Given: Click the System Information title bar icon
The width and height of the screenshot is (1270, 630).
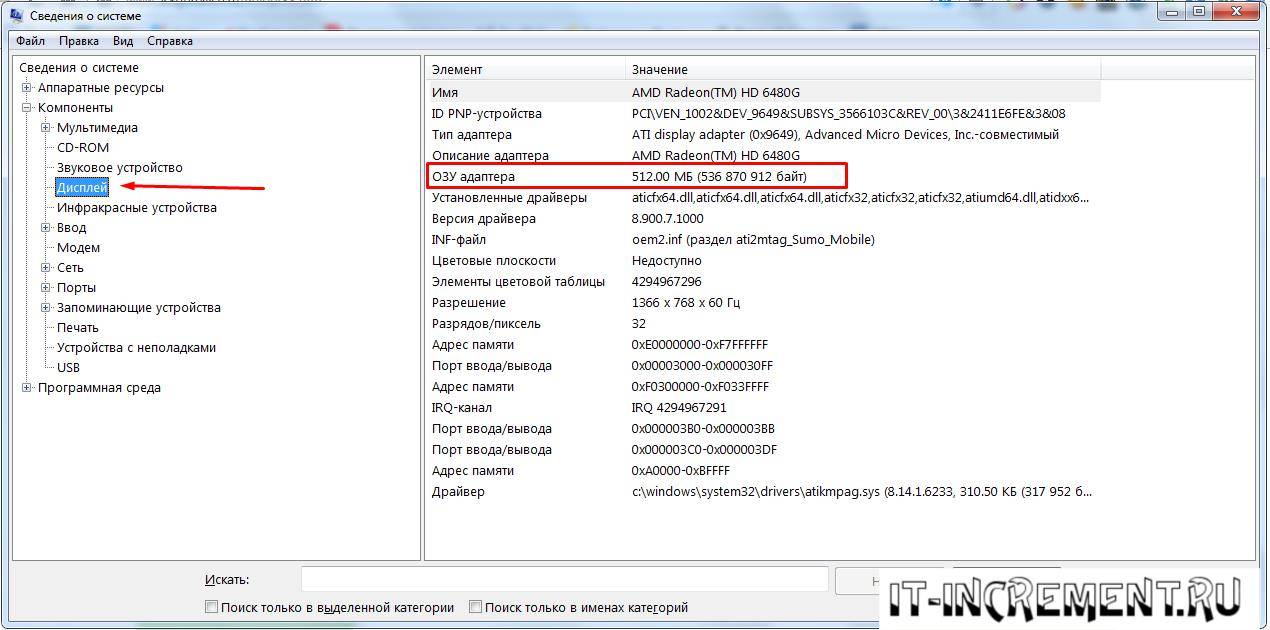Looking at the screenshot, I should tap(16, 15).
